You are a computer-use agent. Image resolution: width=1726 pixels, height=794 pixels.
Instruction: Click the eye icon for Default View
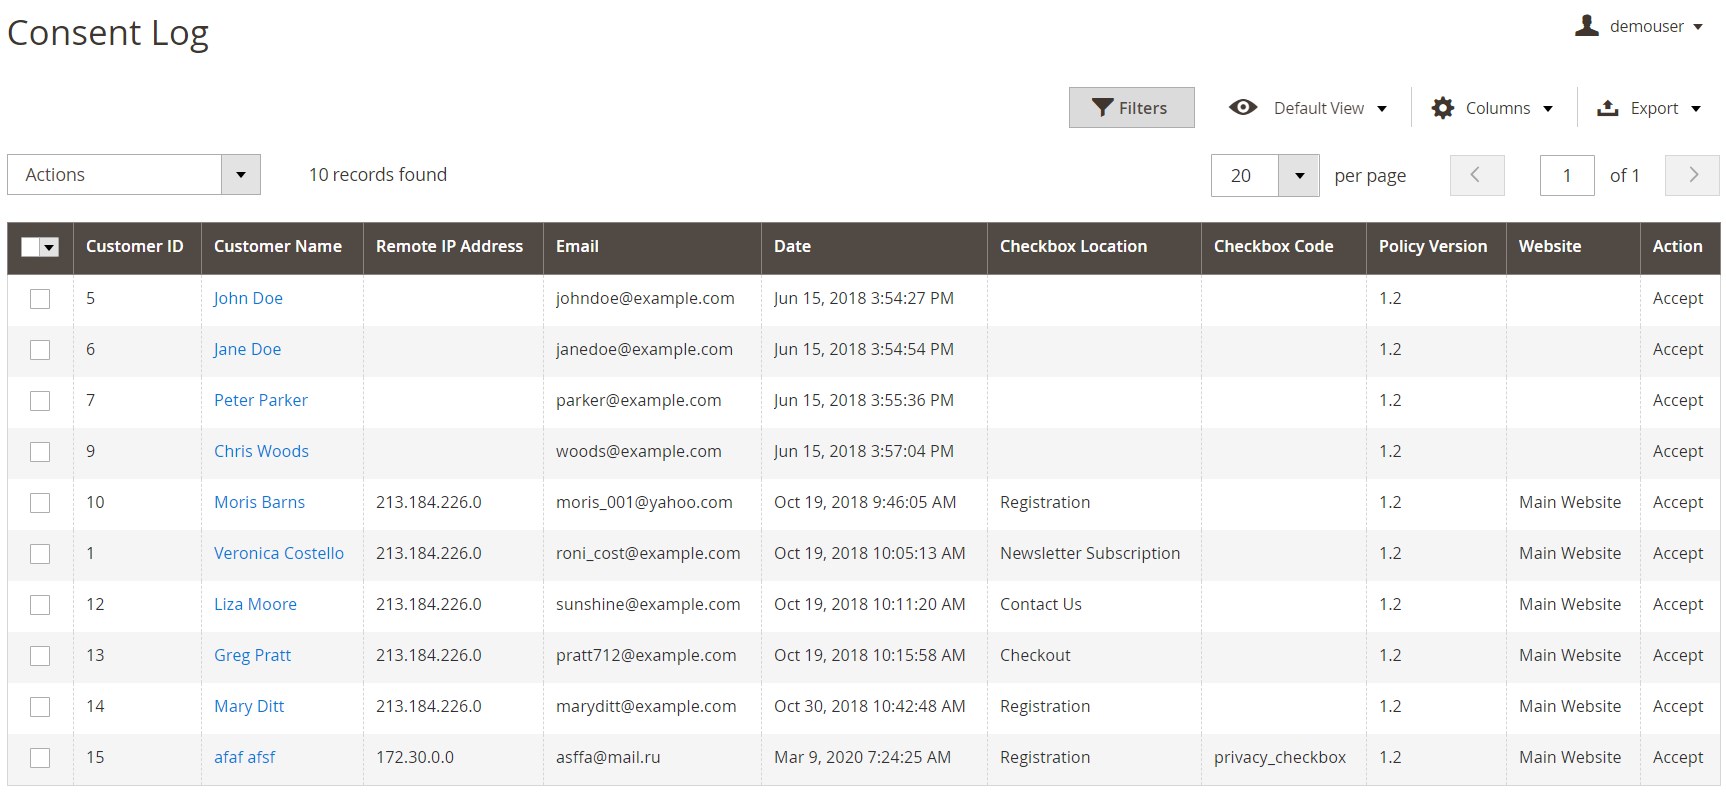pos(1243,107)
